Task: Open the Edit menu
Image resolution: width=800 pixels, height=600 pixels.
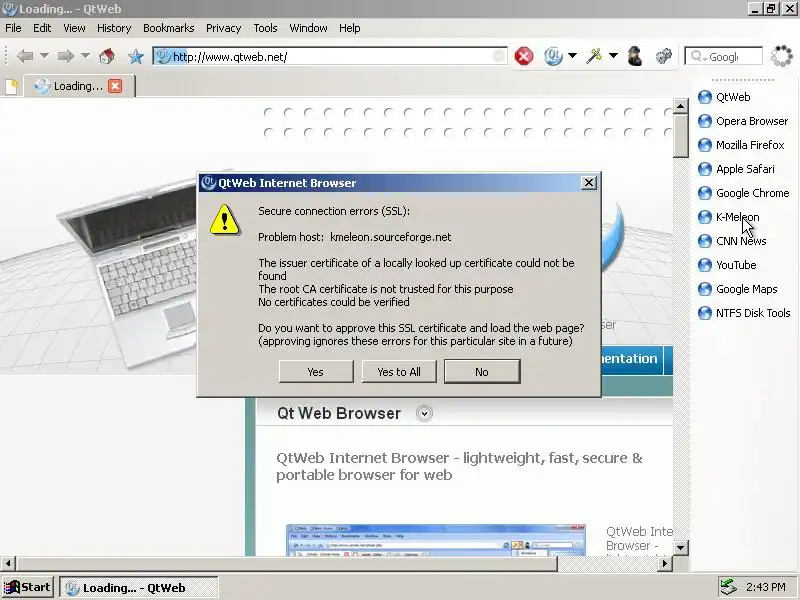Action: click(x=42, y=28)
